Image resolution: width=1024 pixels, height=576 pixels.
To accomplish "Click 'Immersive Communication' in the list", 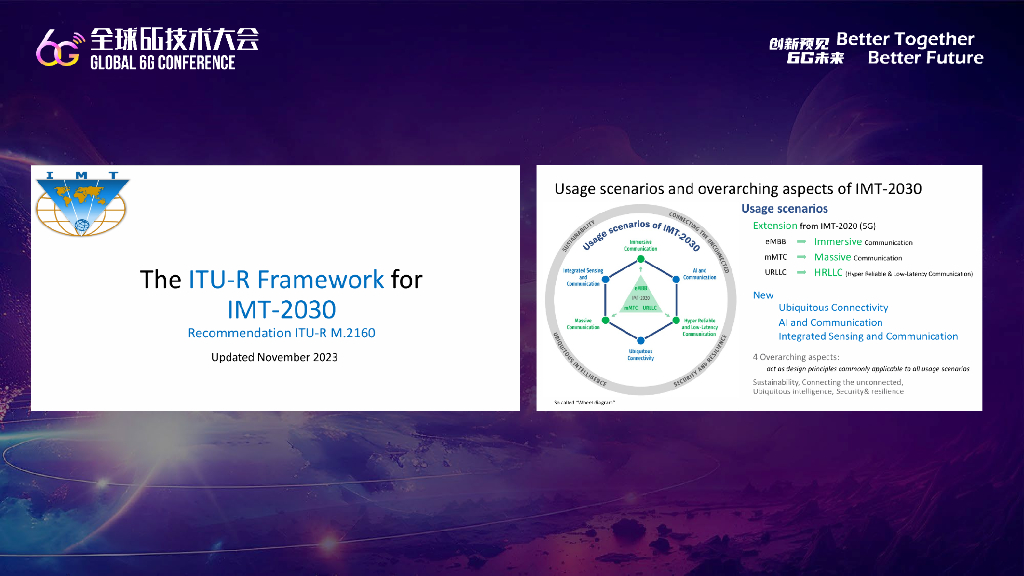I will pyautogui.click(x=863, y=242).
